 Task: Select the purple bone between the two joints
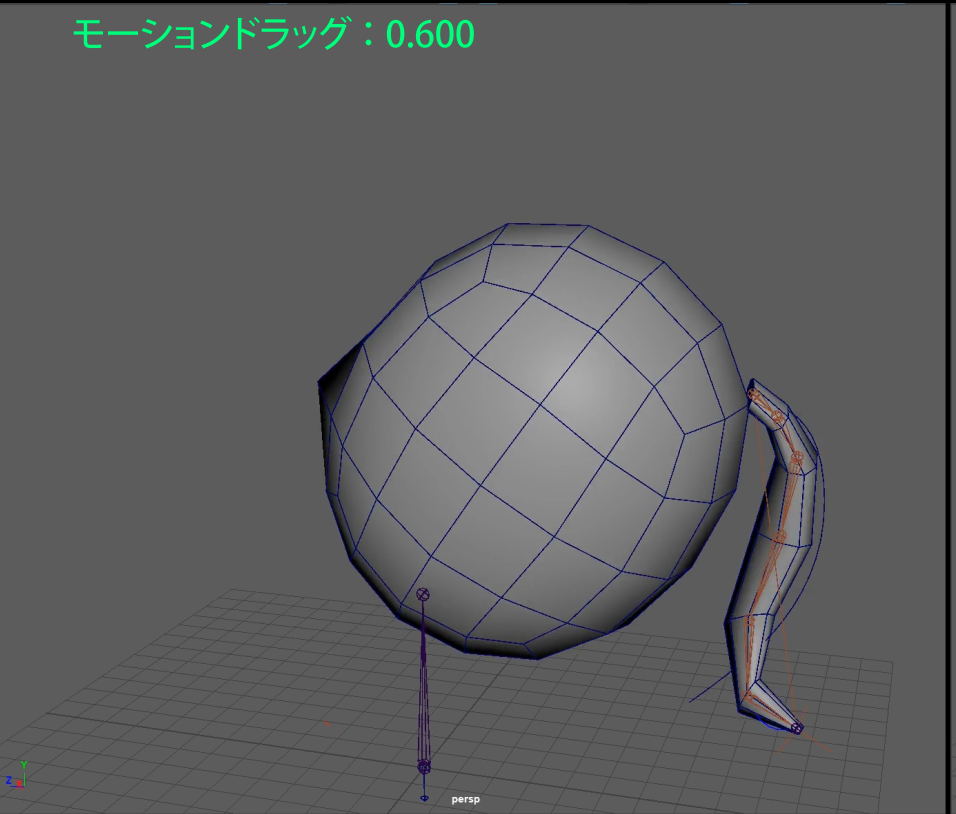423,680
